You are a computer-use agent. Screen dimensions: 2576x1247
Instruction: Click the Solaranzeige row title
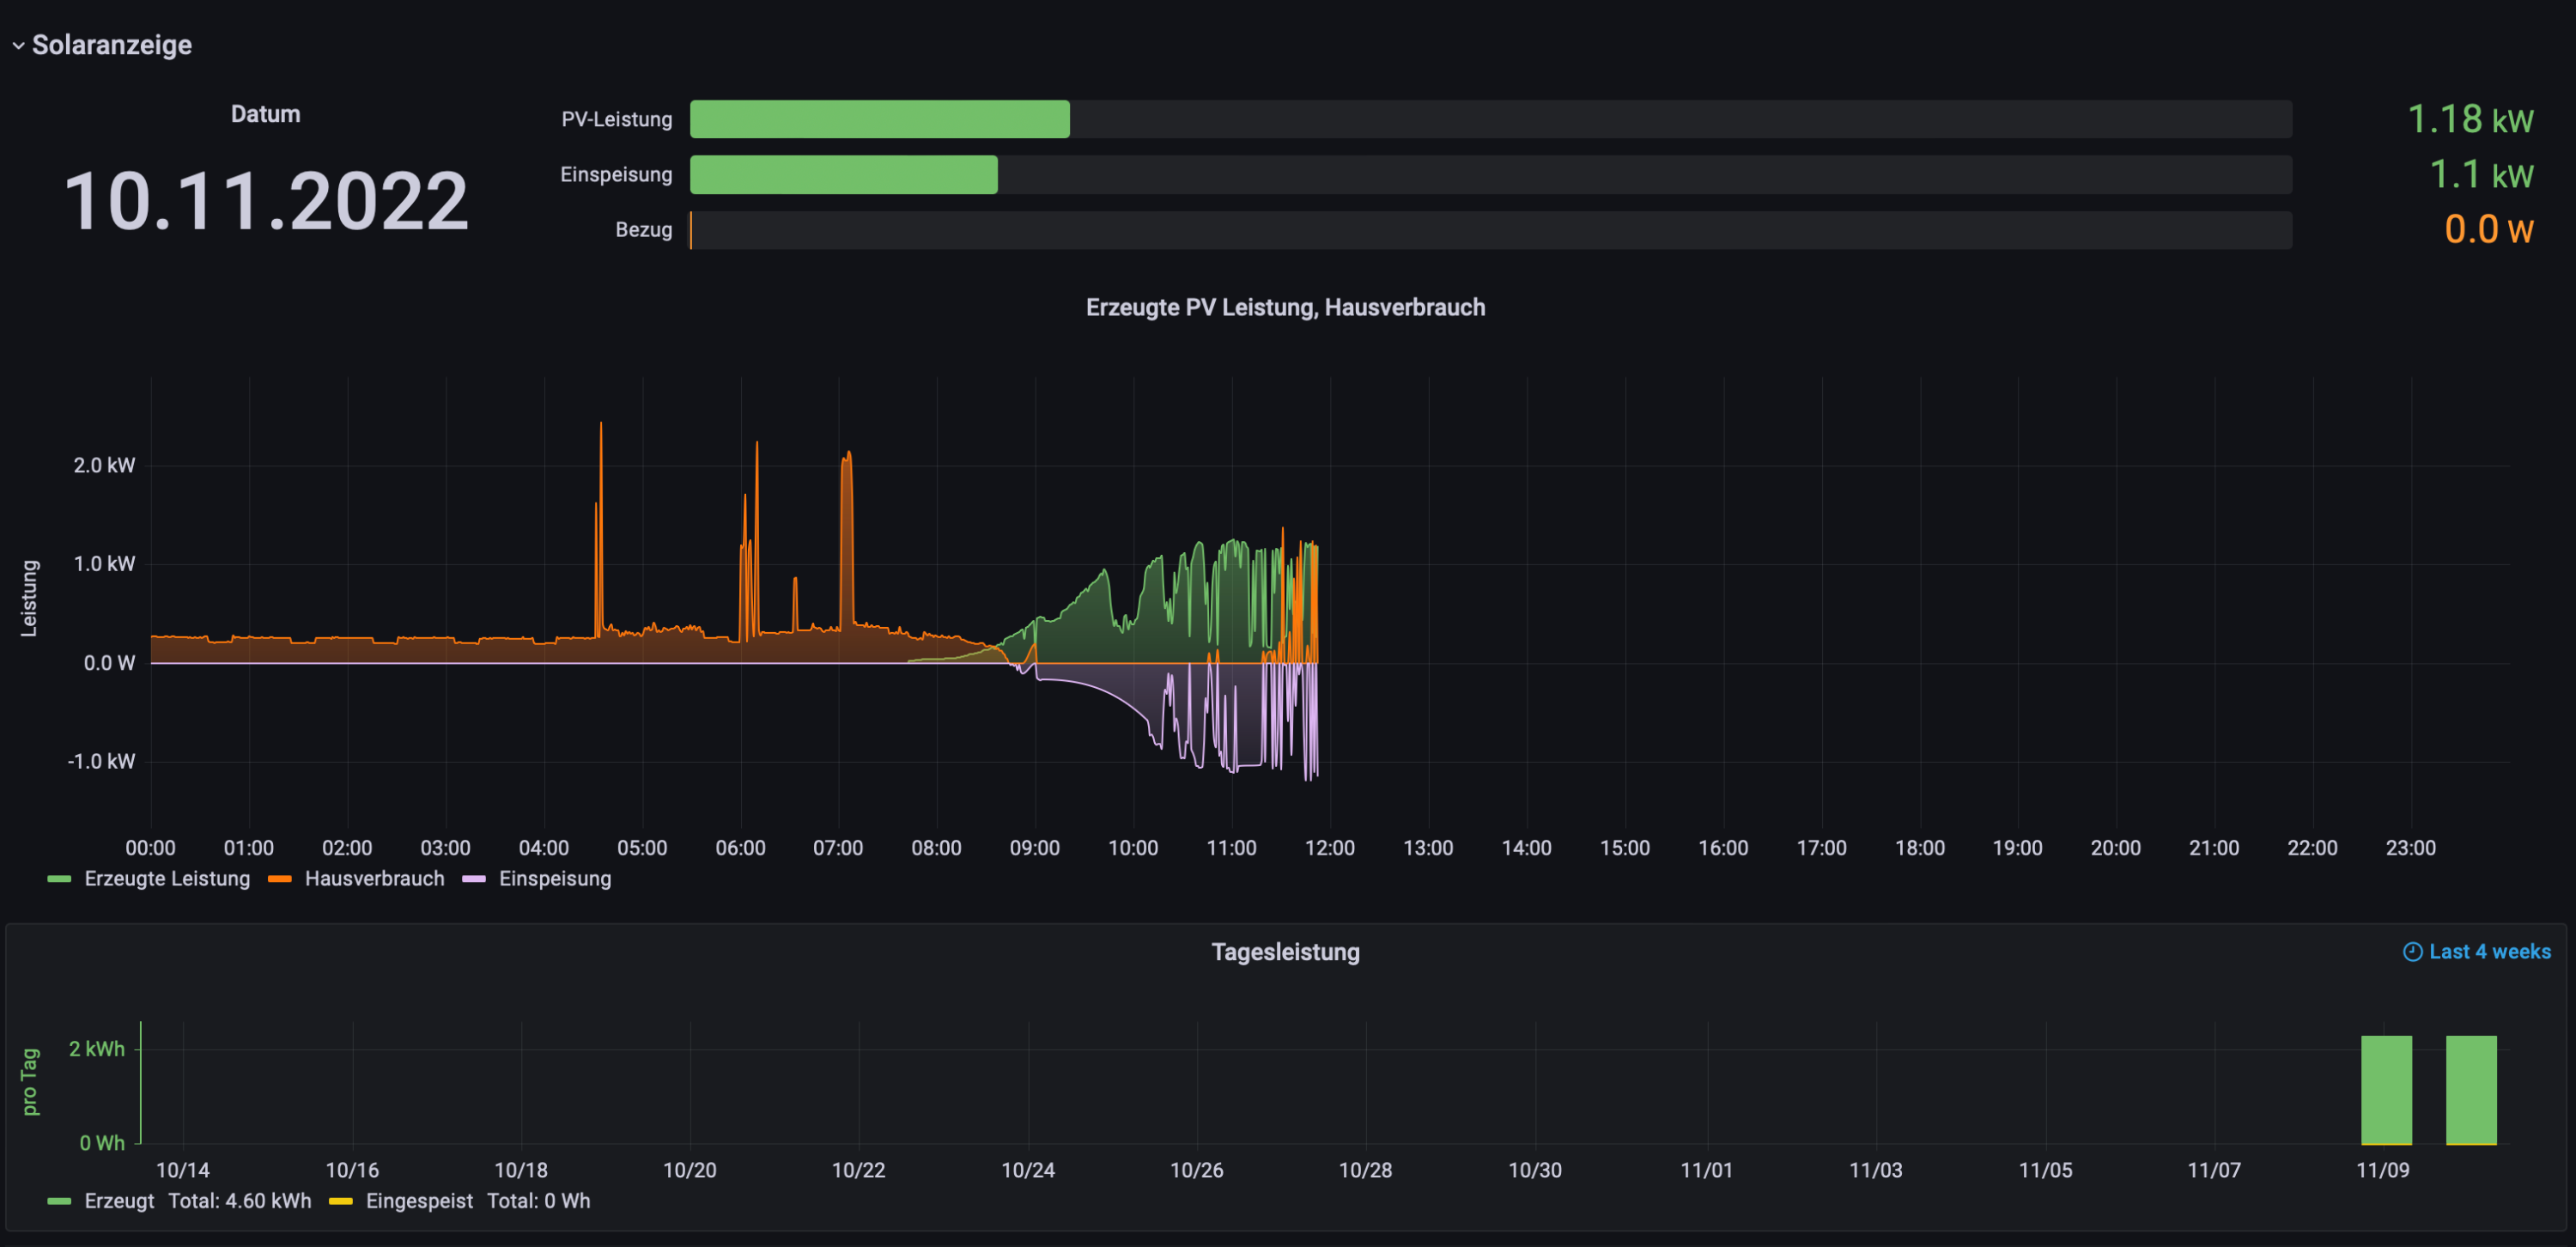point(112,46)
